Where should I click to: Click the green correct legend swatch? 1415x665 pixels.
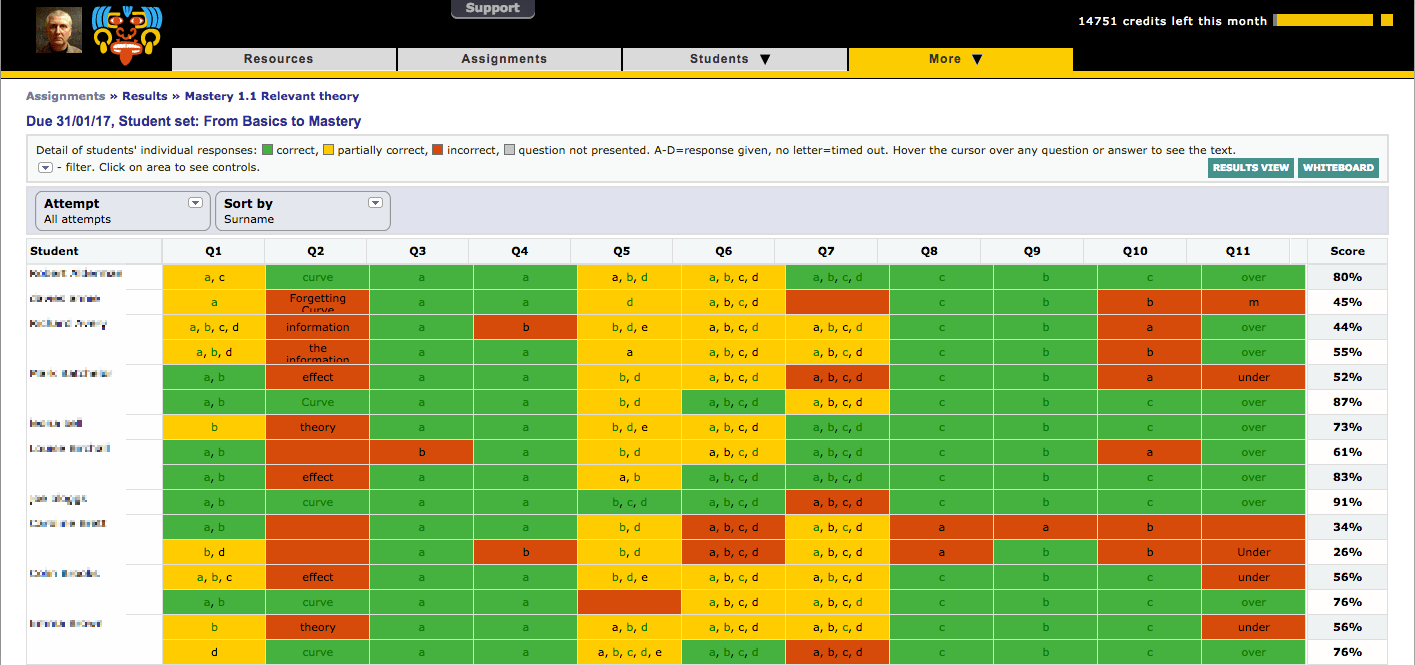click(x=267, y=150)
